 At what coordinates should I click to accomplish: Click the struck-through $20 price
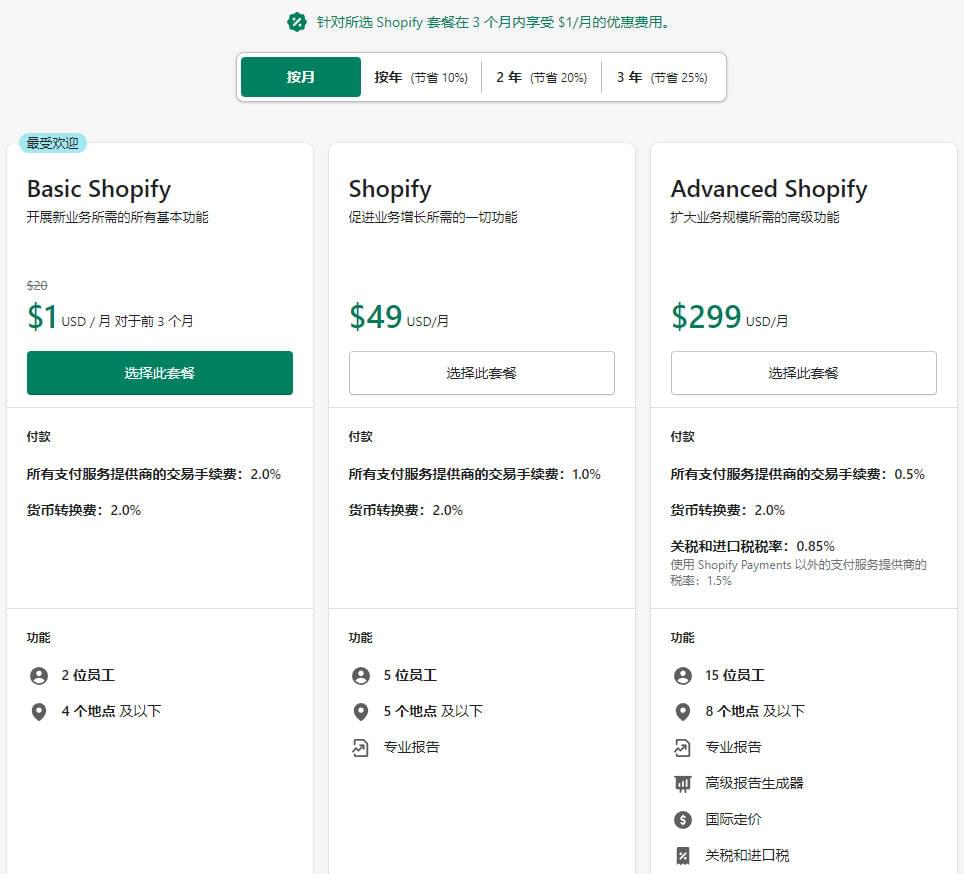(x=37, y=286)
